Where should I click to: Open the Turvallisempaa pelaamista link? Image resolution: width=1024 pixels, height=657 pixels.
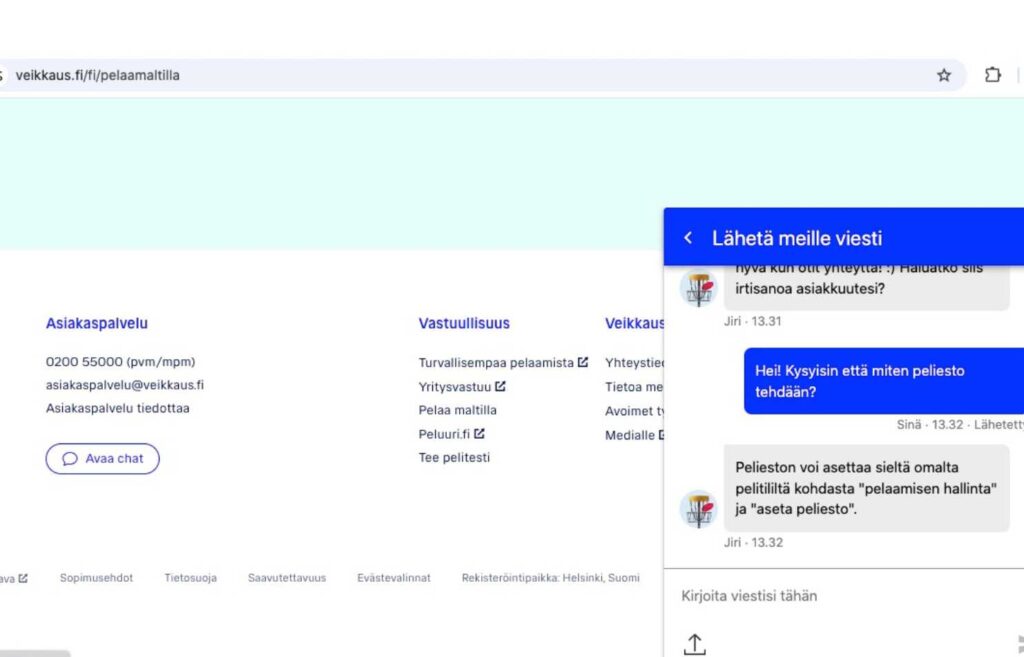coord(496,362)
